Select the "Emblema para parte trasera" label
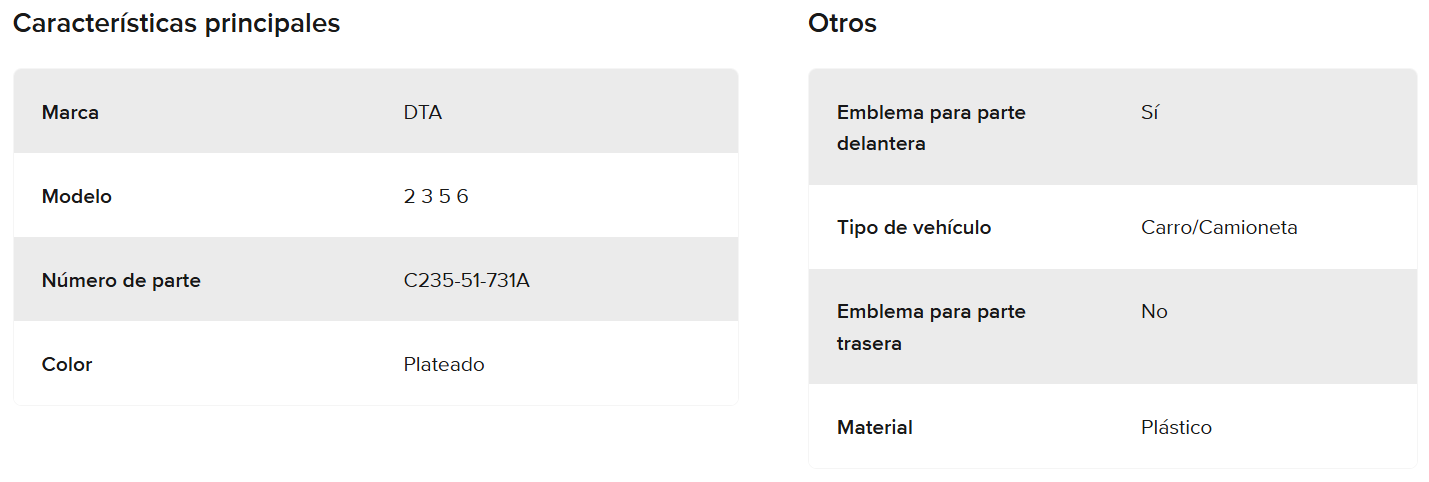Screen dimensions: 1429x482 tap(931, 327)
